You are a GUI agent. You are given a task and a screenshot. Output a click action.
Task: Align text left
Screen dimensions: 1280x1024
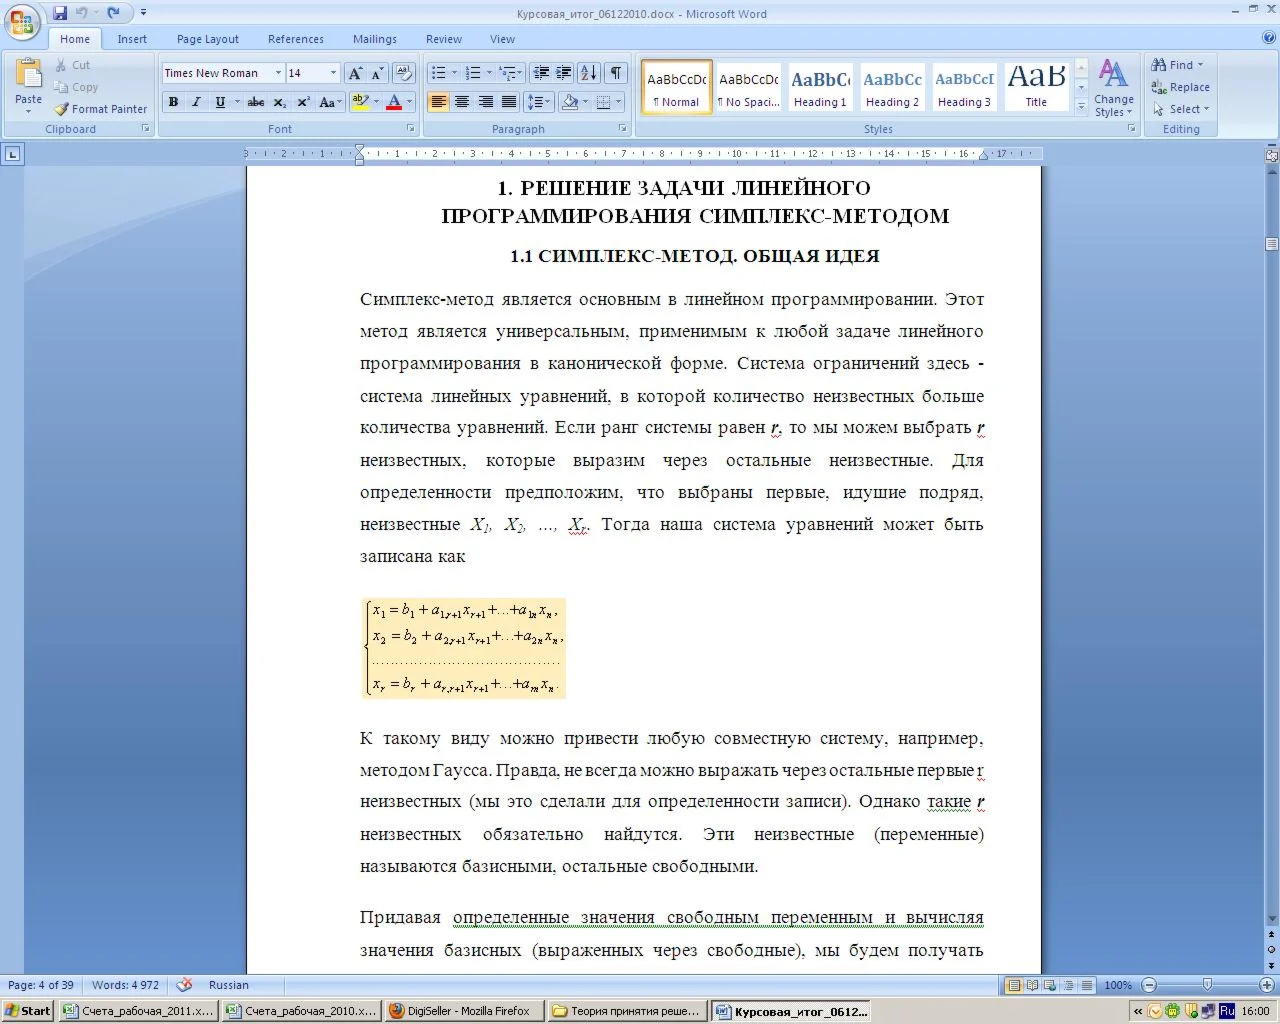[x=438, y=102]
